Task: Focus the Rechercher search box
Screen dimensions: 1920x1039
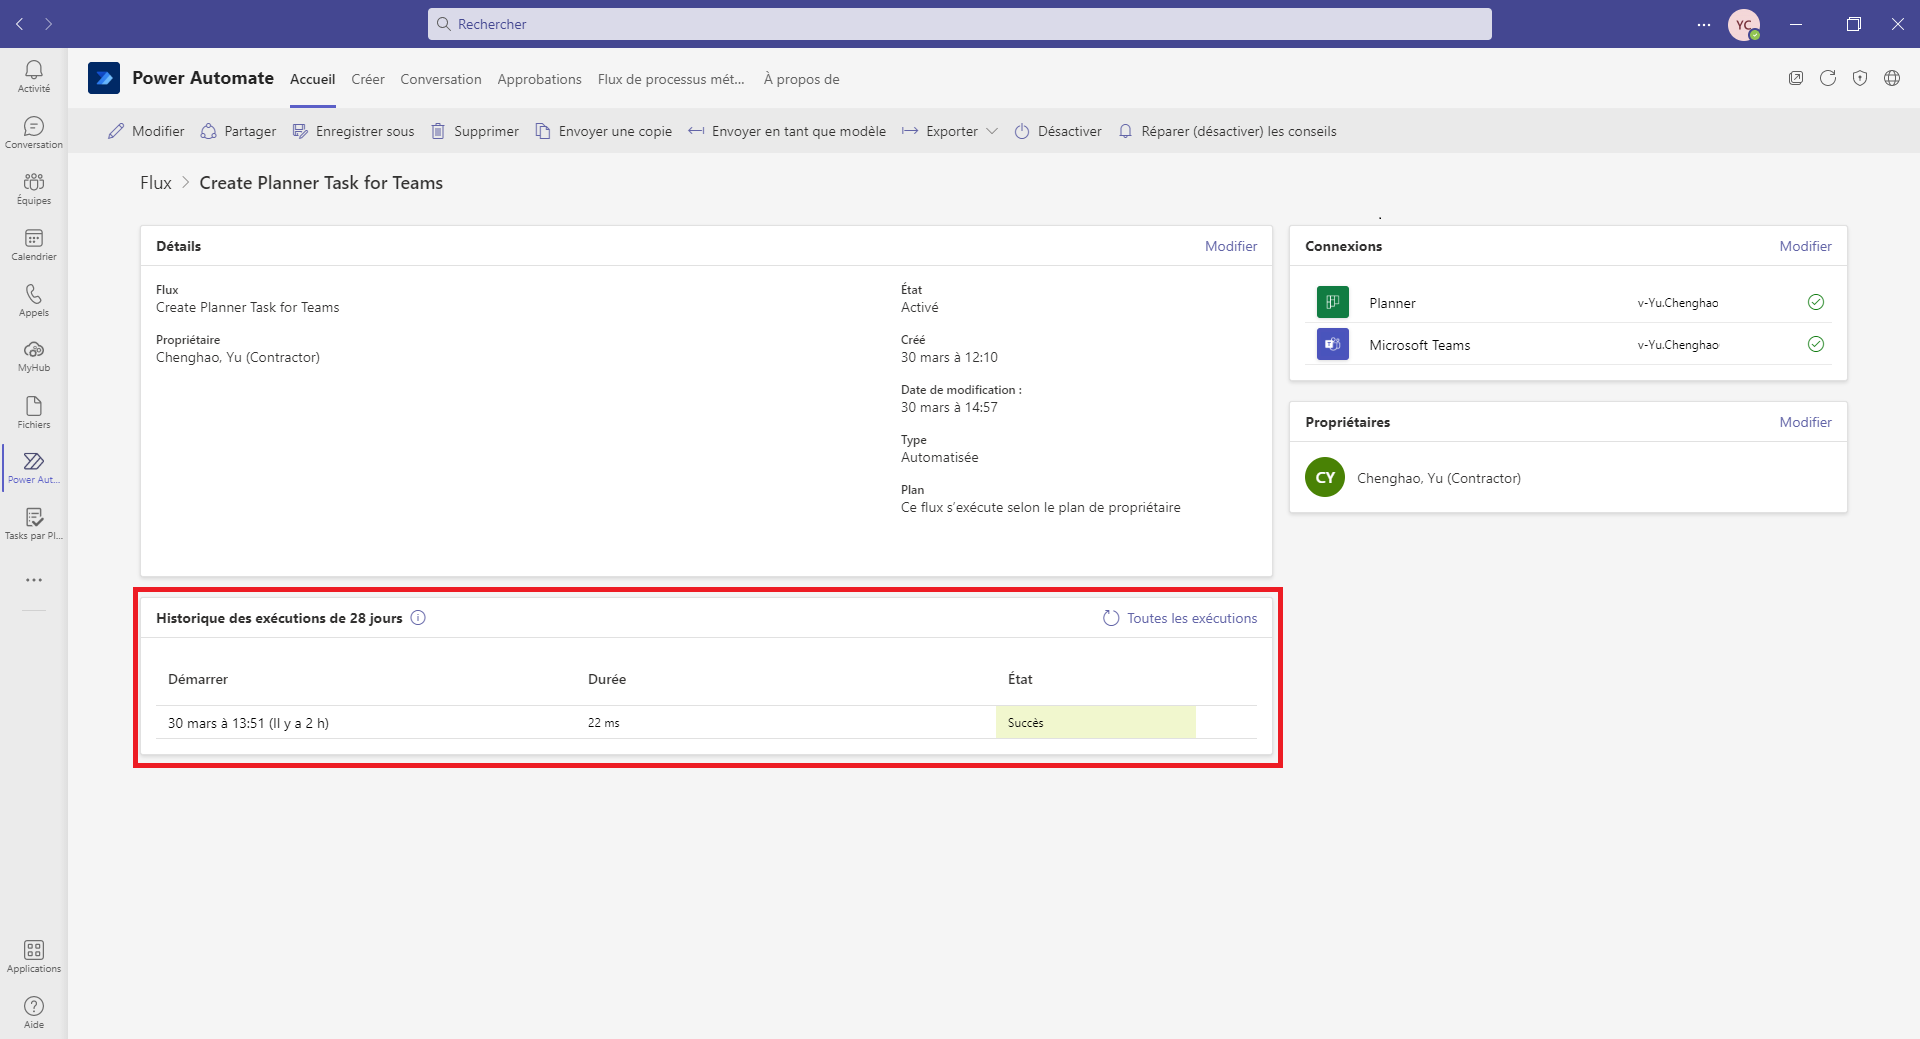Action: 960,24
